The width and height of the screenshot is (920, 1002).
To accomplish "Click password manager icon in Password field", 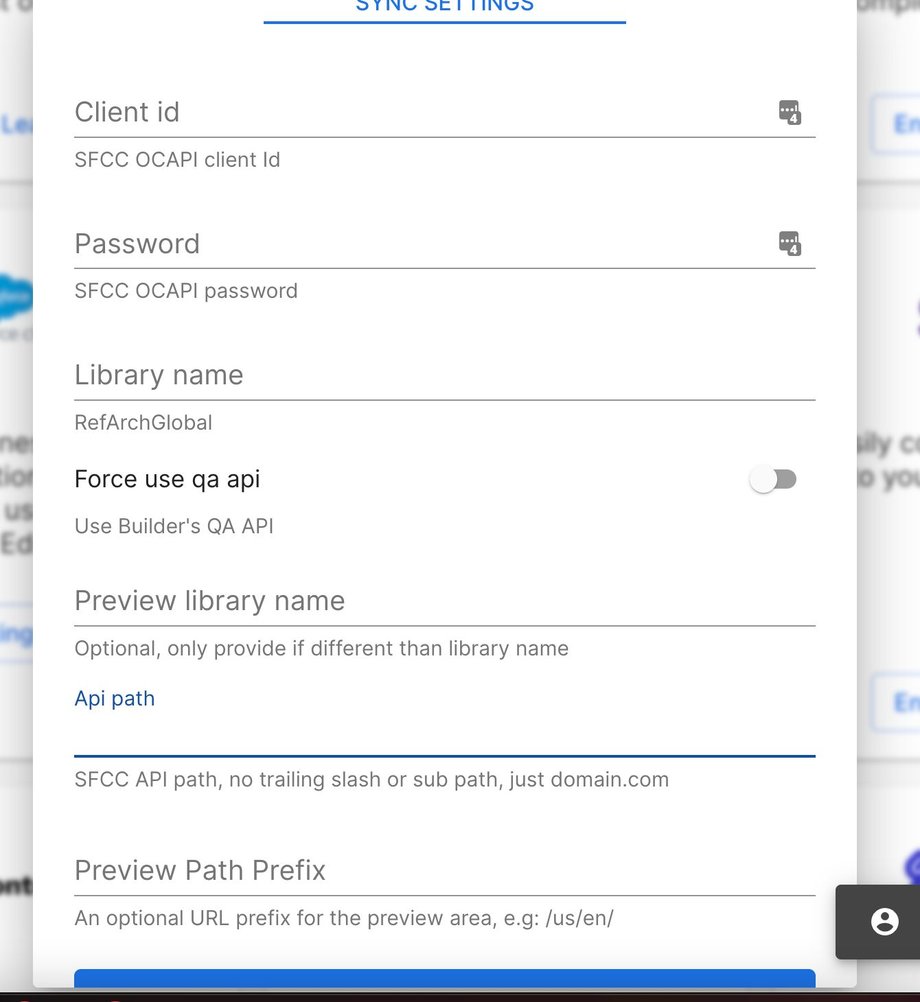I will (x=790, y=243).
